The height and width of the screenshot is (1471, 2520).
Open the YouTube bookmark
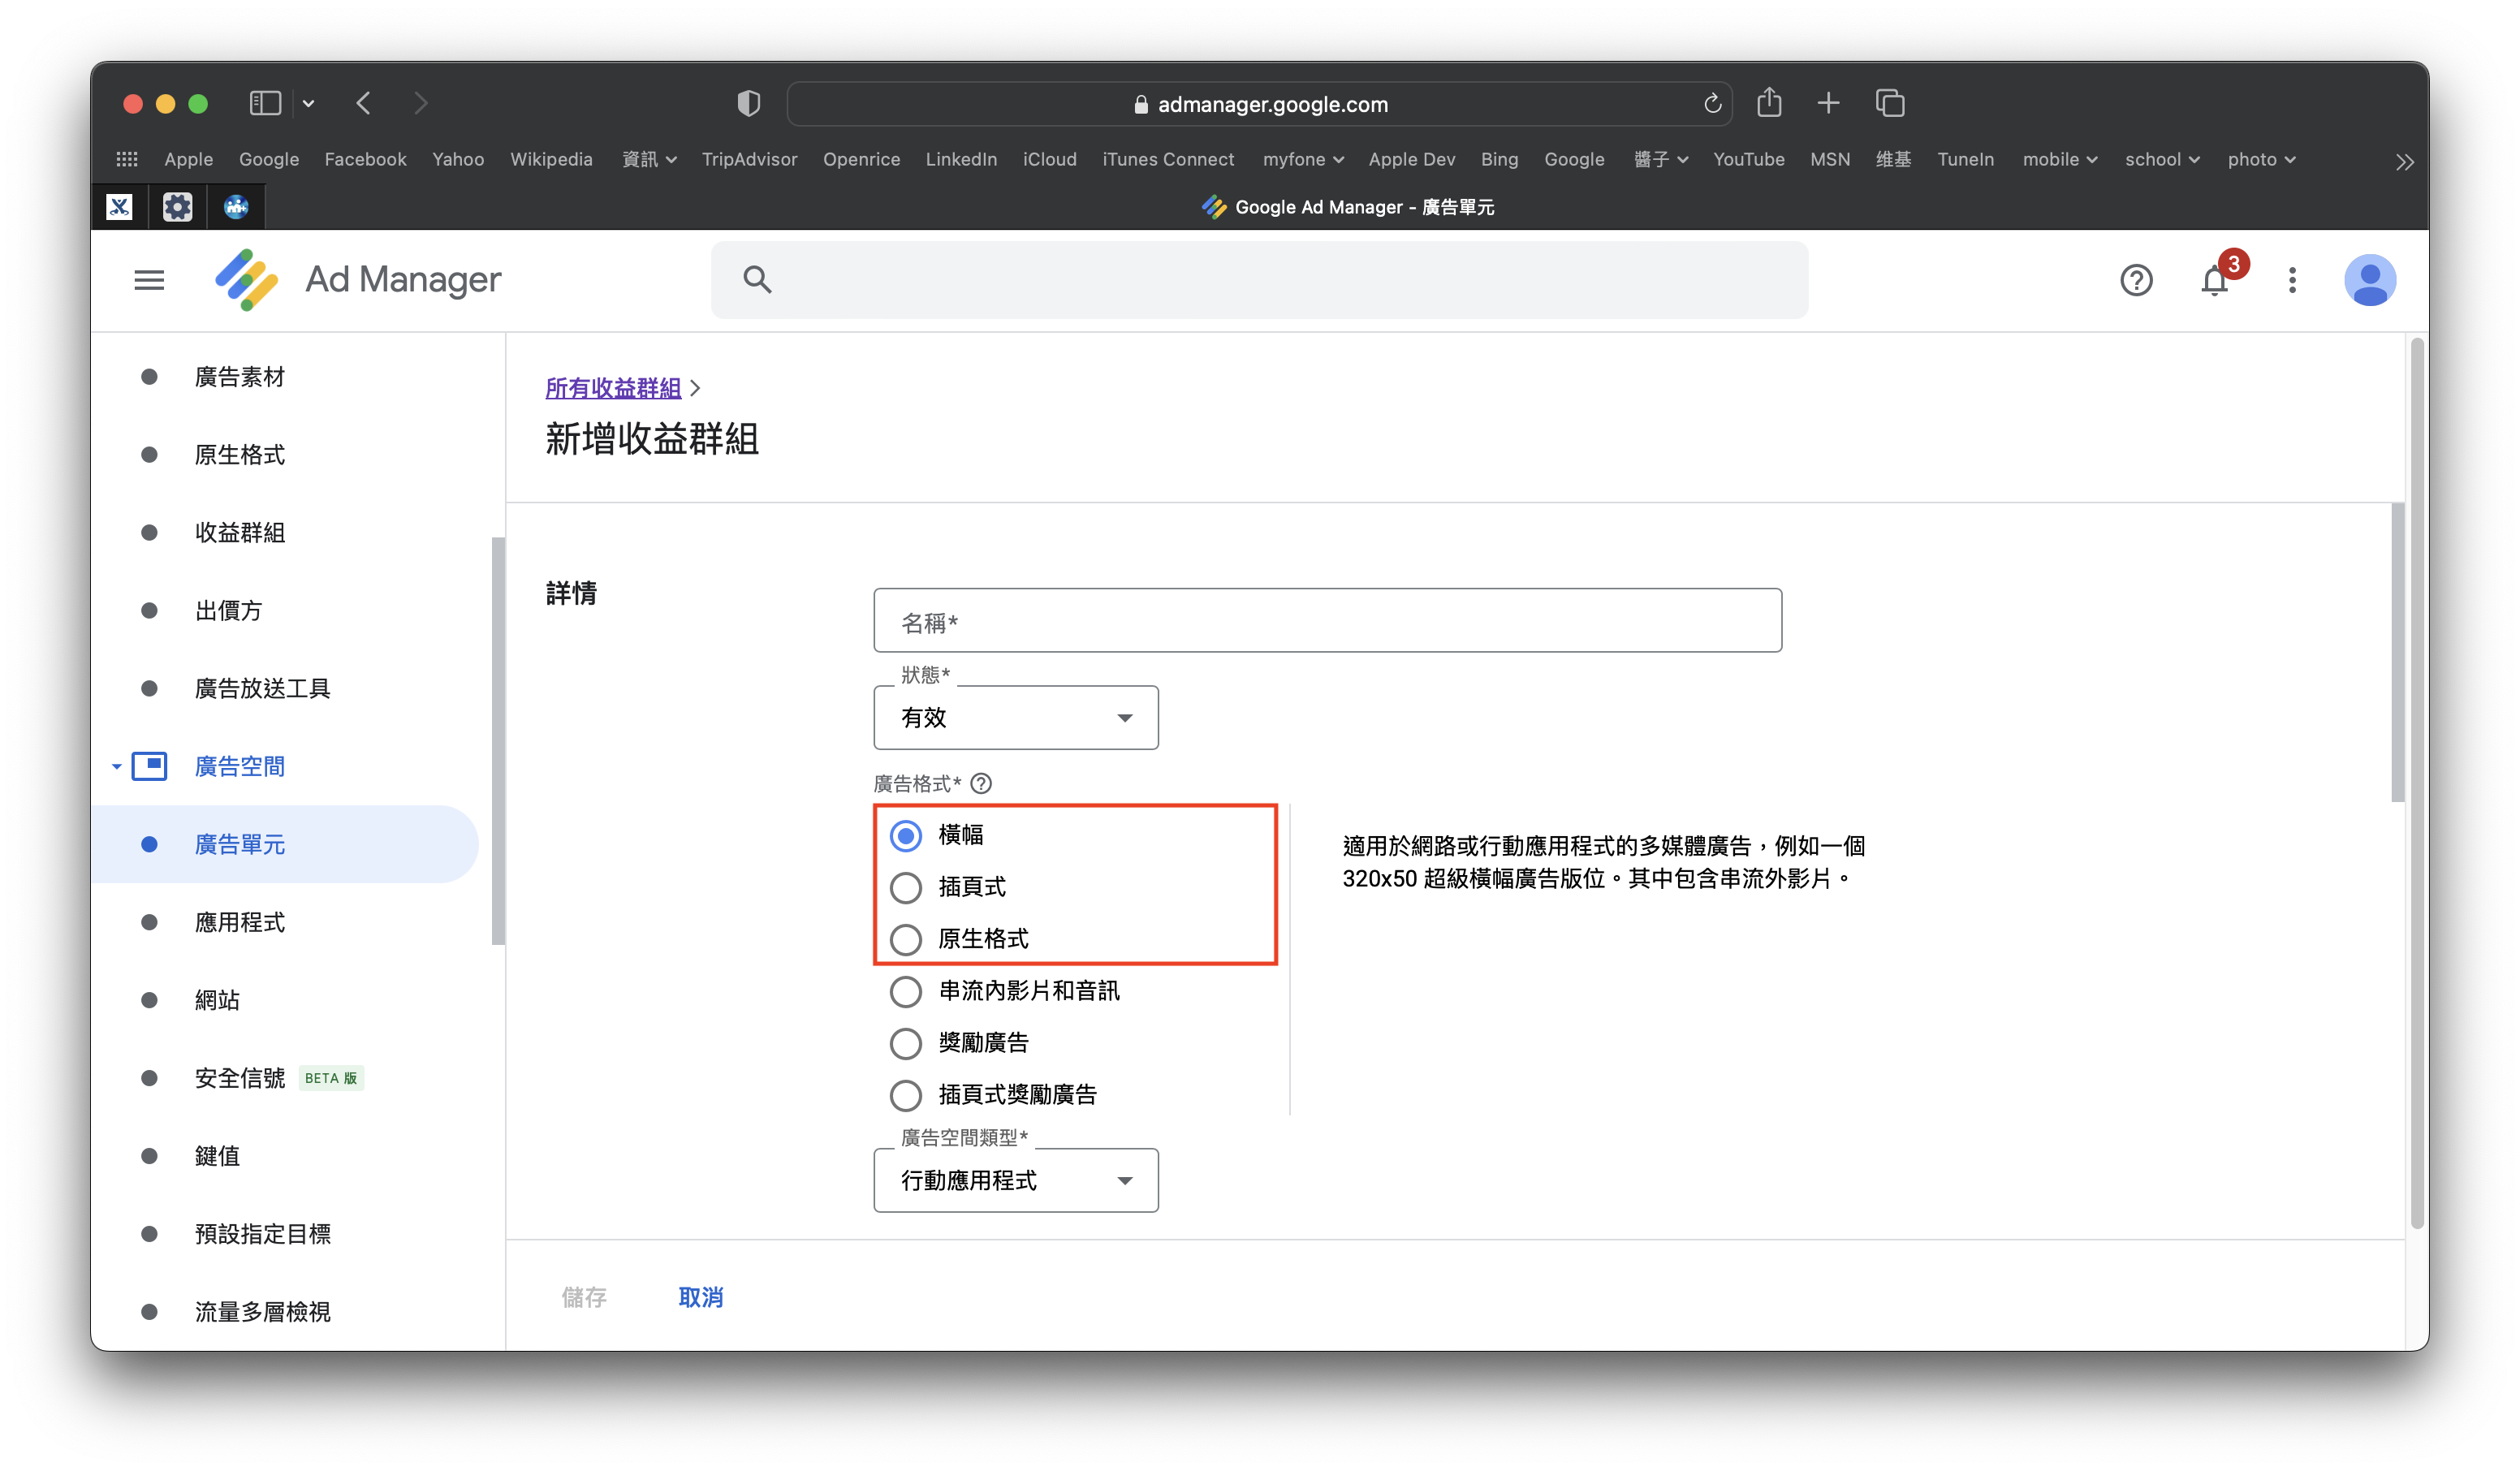tap(1748, 159)
